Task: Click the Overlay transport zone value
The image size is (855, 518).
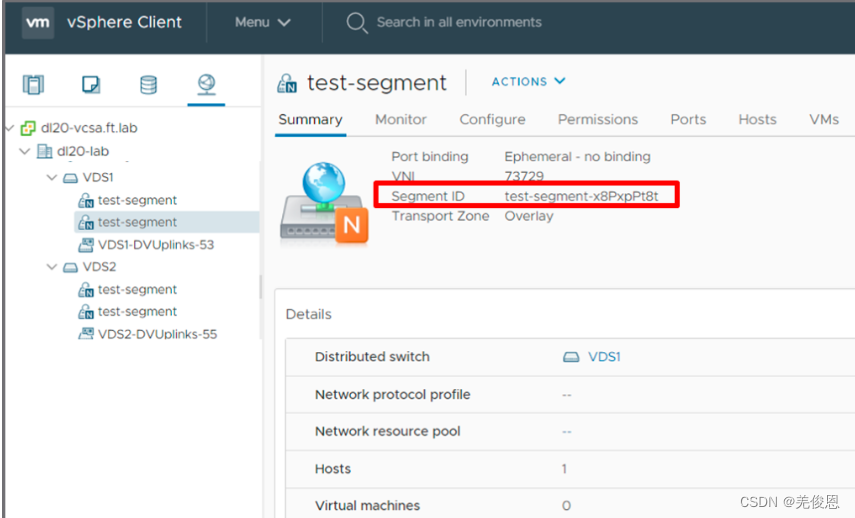Action: (529, 216)
